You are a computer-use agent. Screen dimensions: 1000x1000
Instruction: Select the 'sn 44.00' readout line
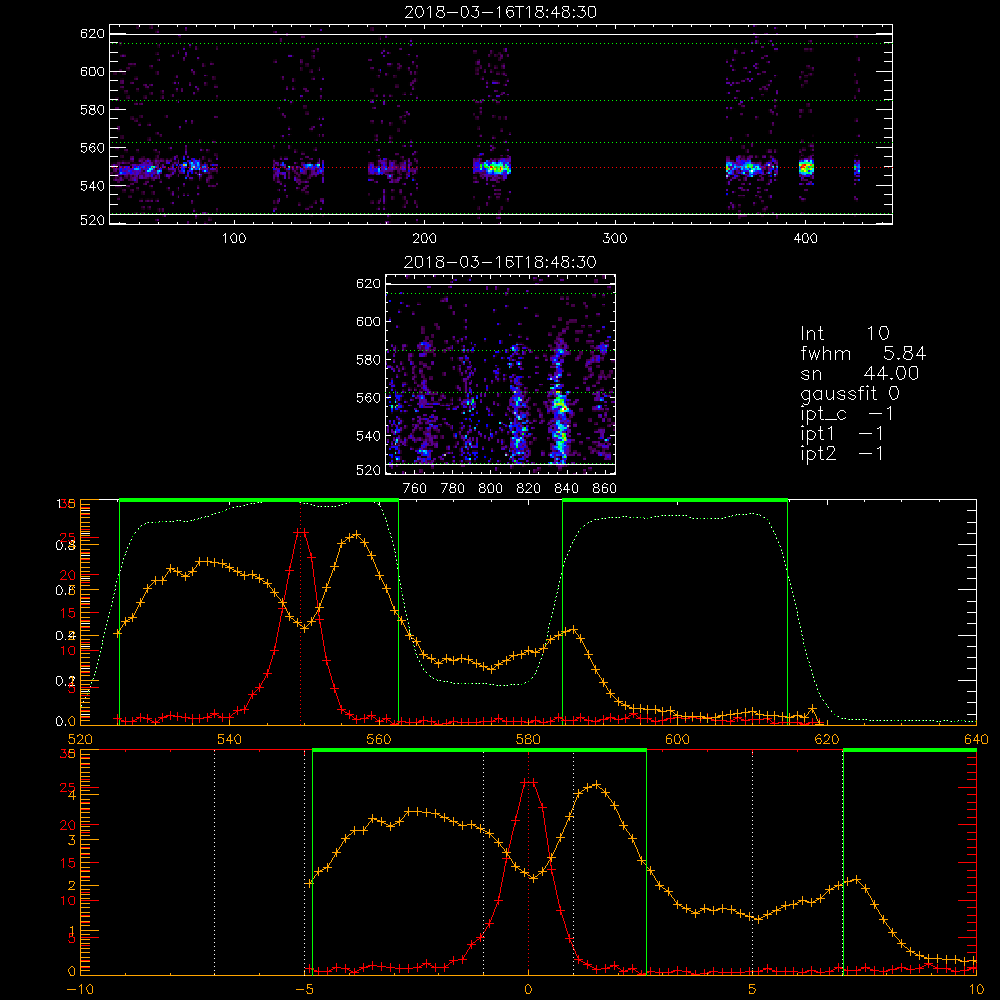click(x=860, y=373)
